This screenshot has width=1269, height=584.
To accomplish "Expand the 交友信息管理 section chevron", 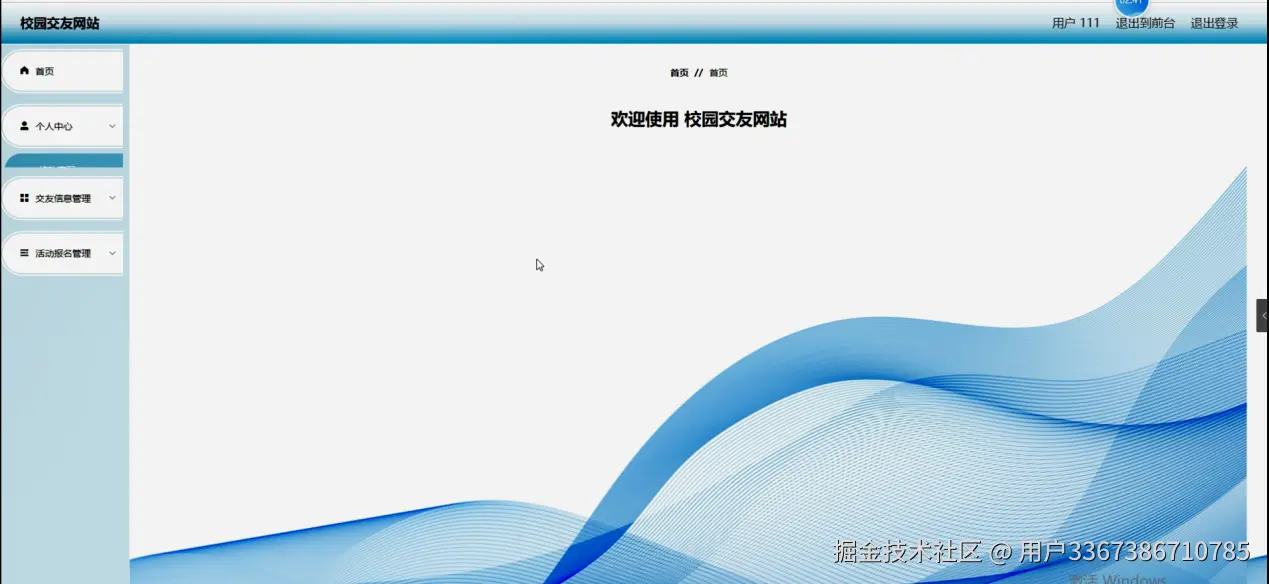I will [x=111, y=198].
